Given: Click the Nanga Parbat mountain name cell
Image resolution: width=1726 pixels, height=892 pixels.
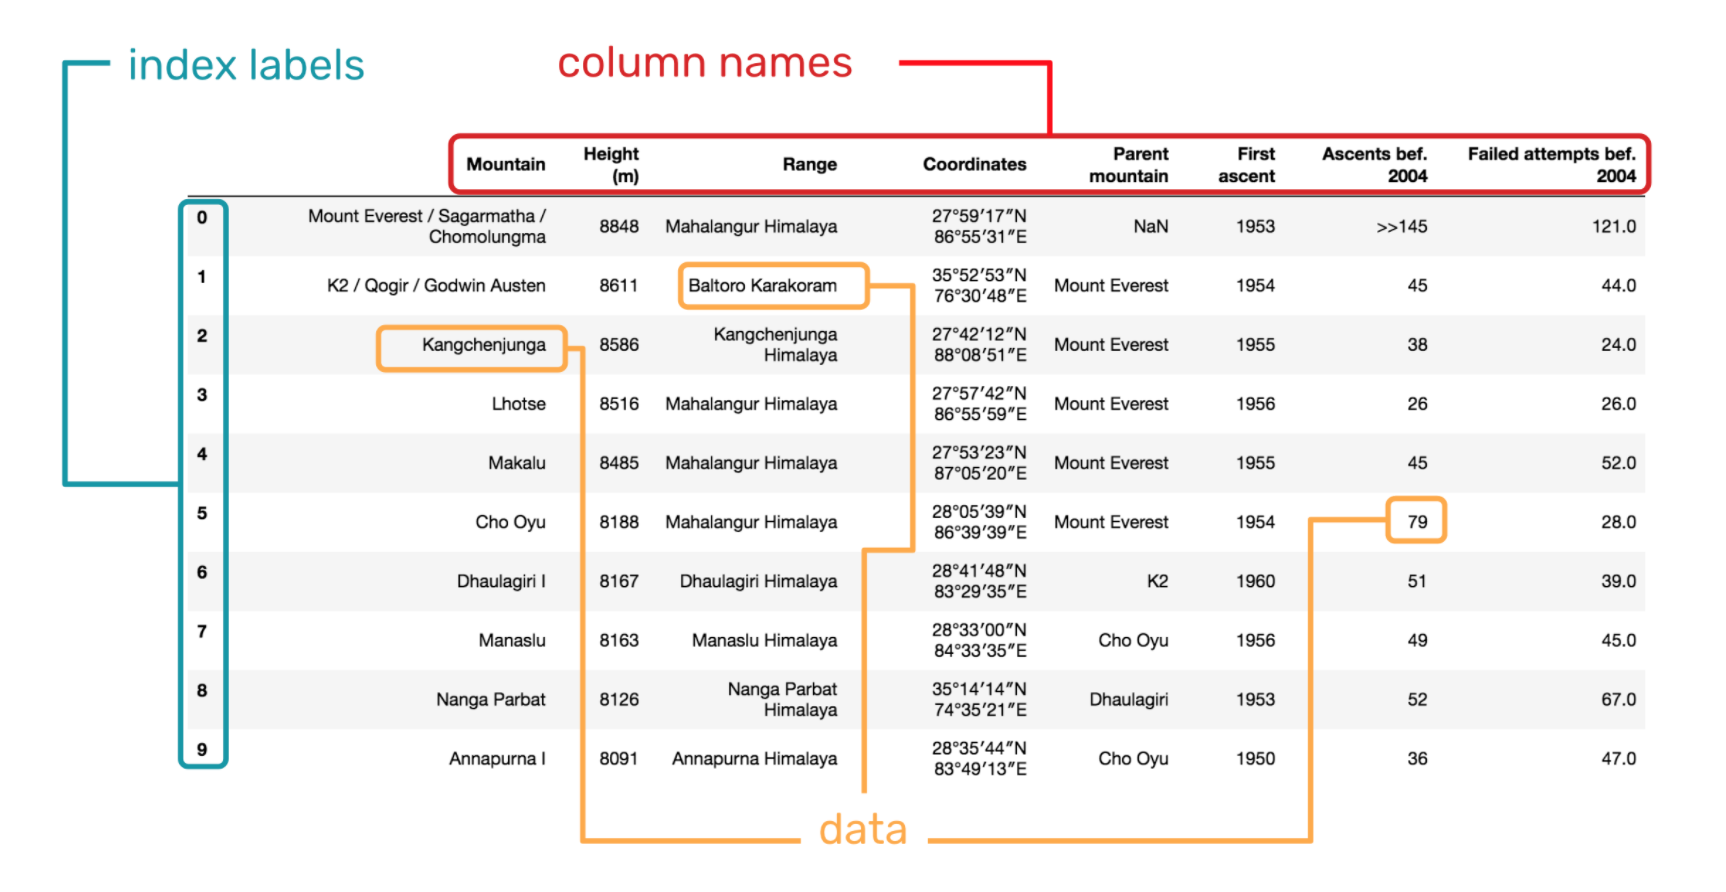Looking at the screenshot, I should [491, 699].
